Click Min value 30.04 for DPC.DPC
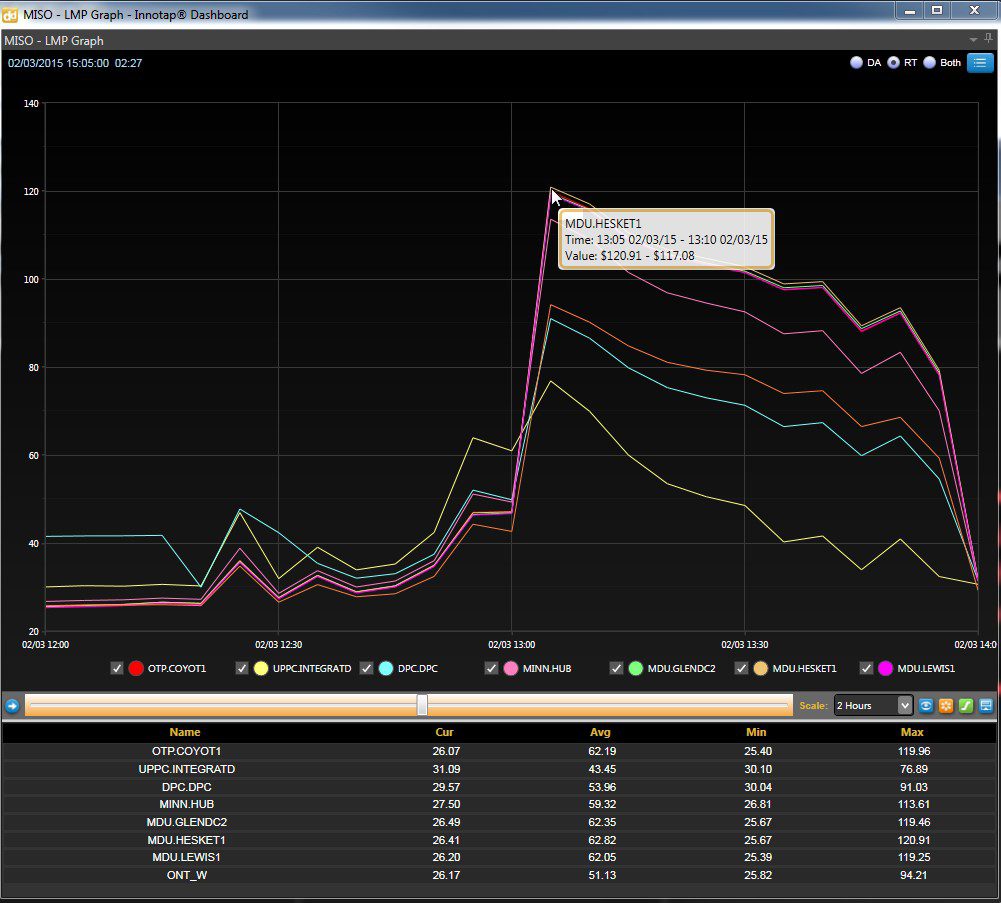The width and height of the screenshot is (1001, 903). 758,787
